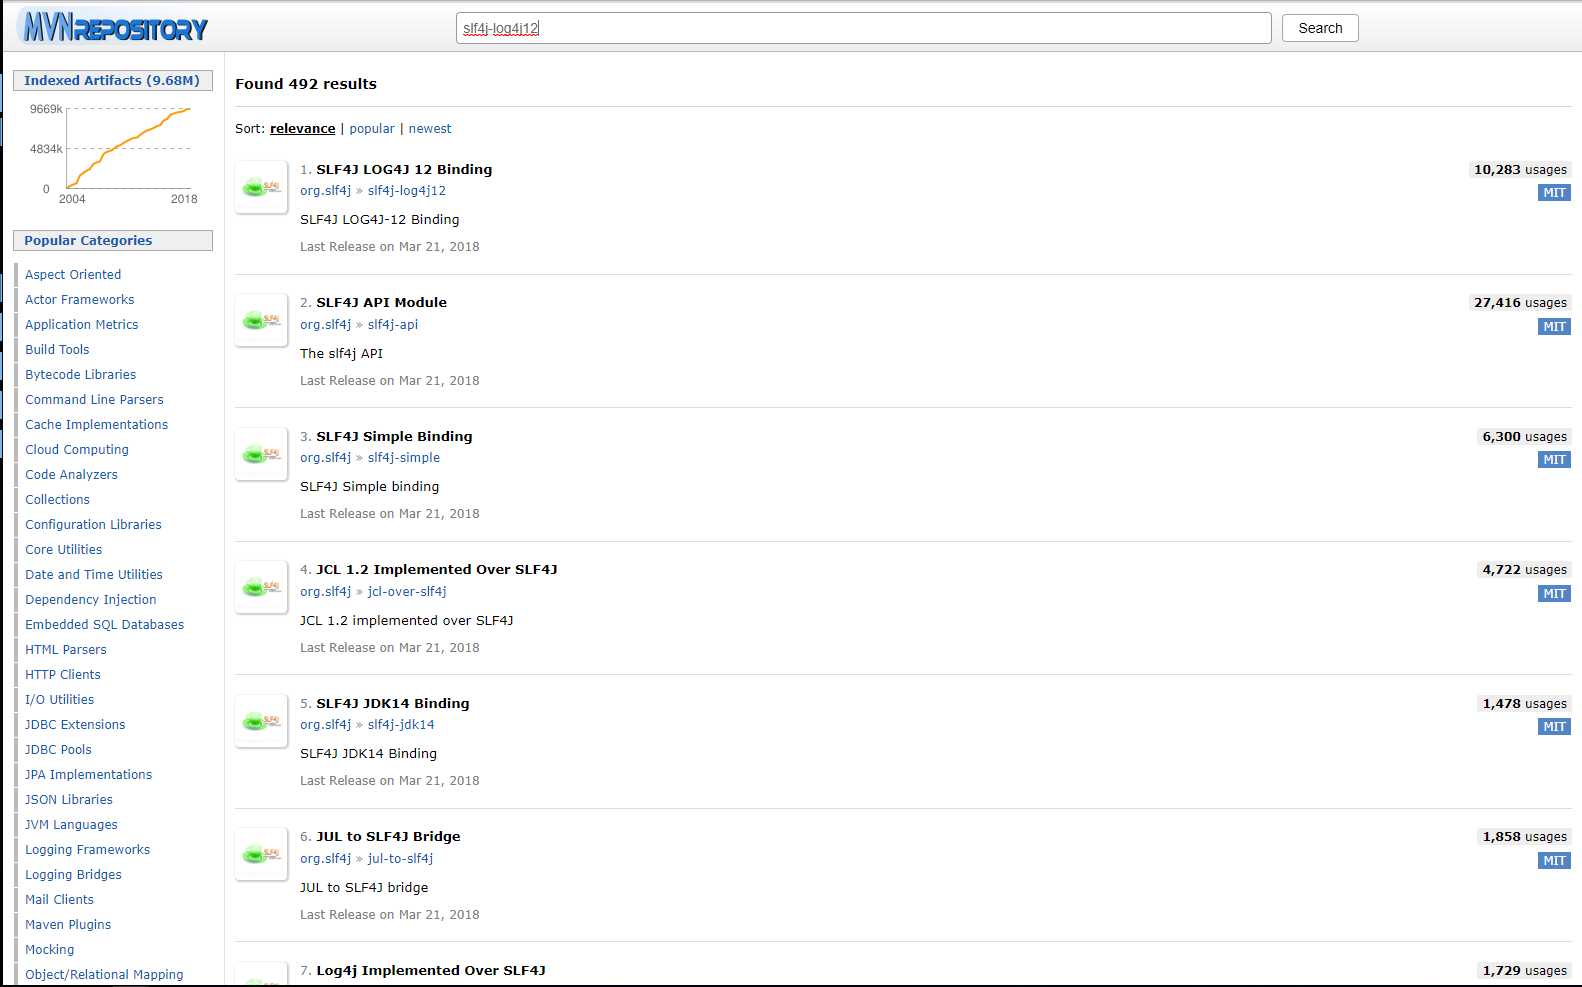Viewport: 1582px width, 987px height.
Task: Sort results by newest
Action: point(430,129)
